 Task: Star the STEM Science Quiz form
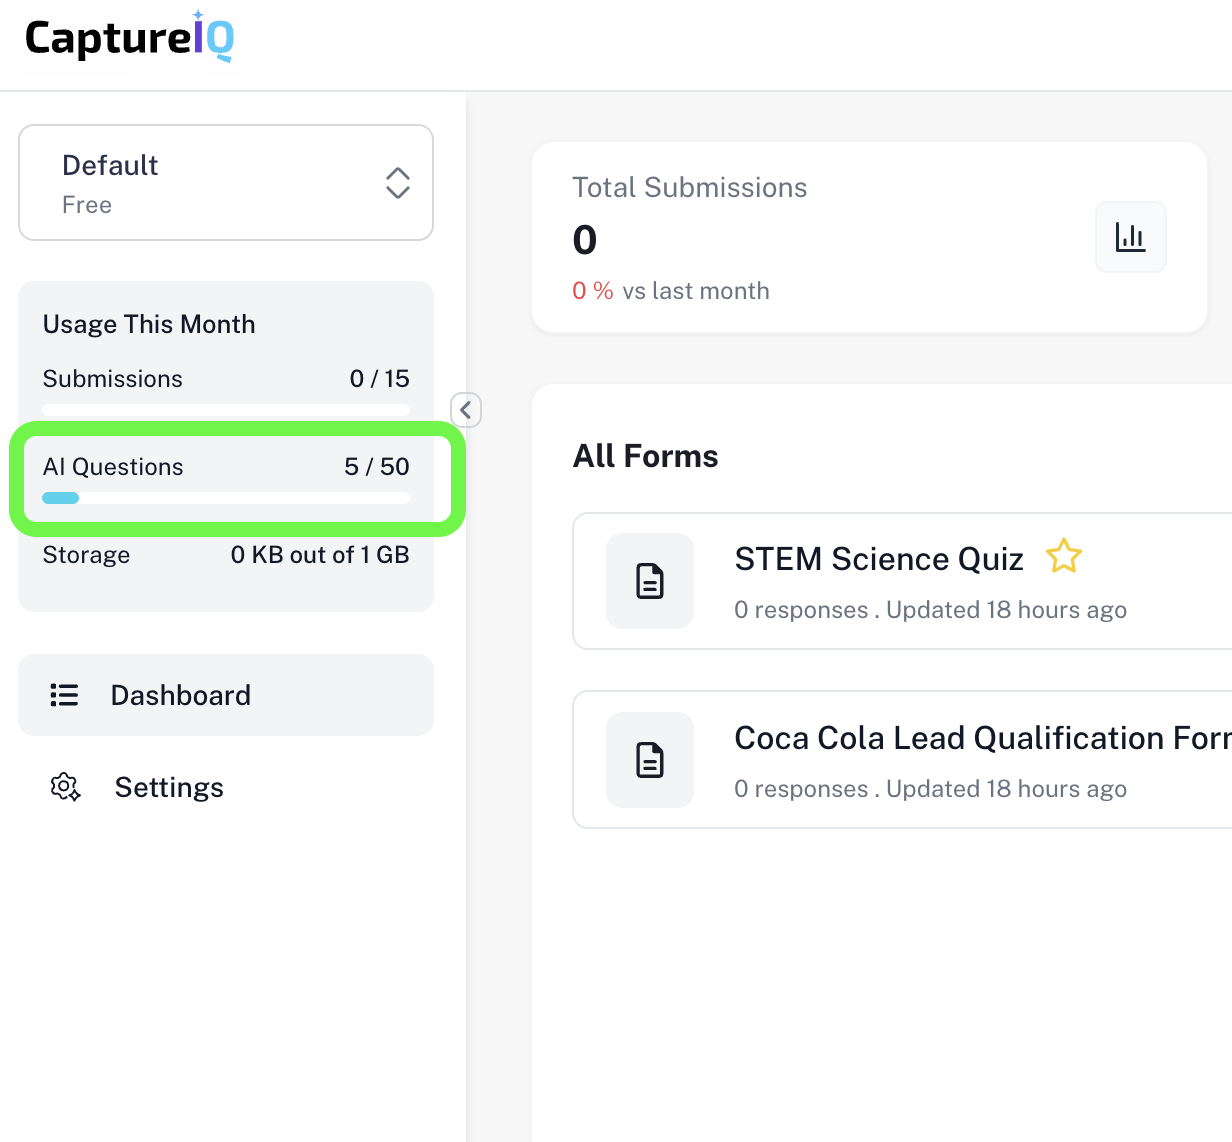click(x=1063, y=556)
